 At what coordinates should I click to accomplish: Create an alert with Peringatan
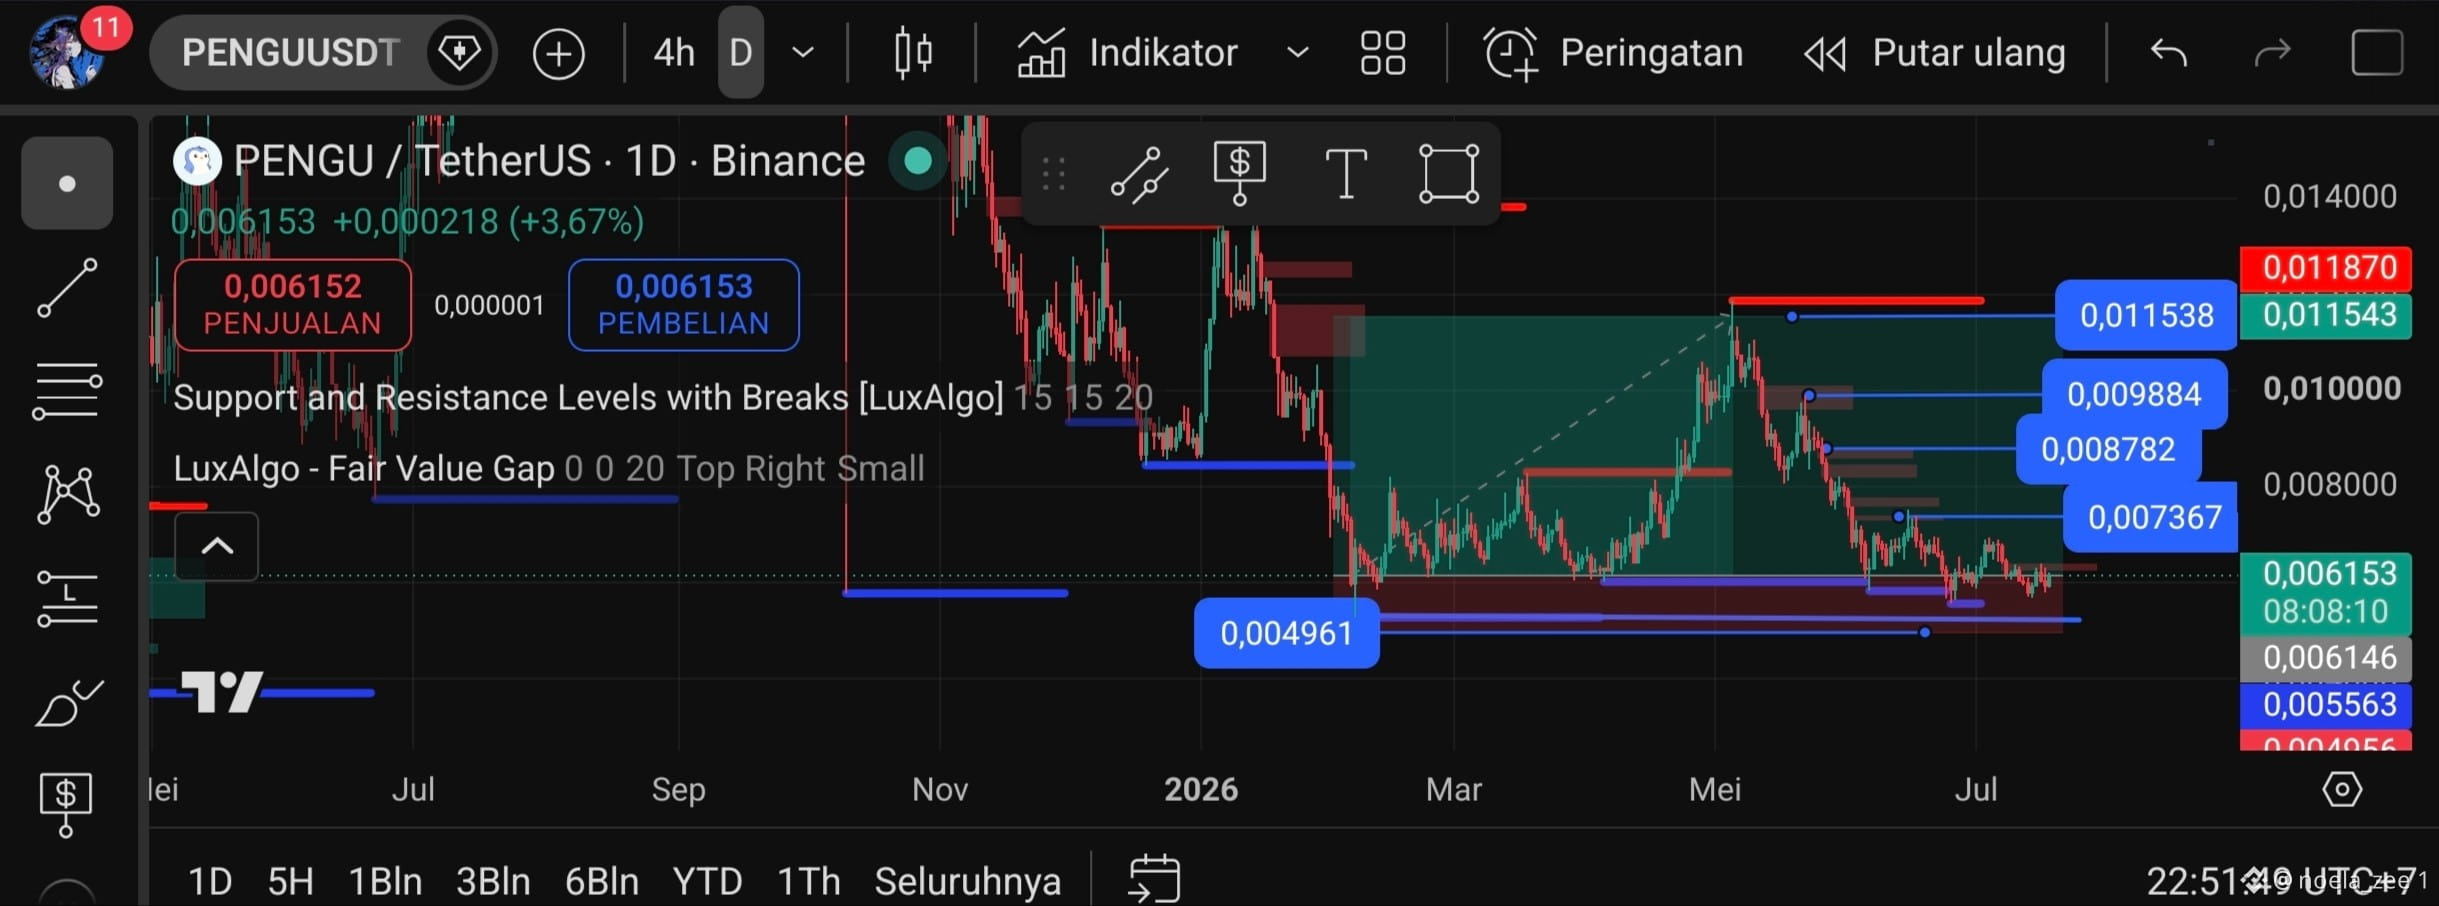pos(1614,52)
